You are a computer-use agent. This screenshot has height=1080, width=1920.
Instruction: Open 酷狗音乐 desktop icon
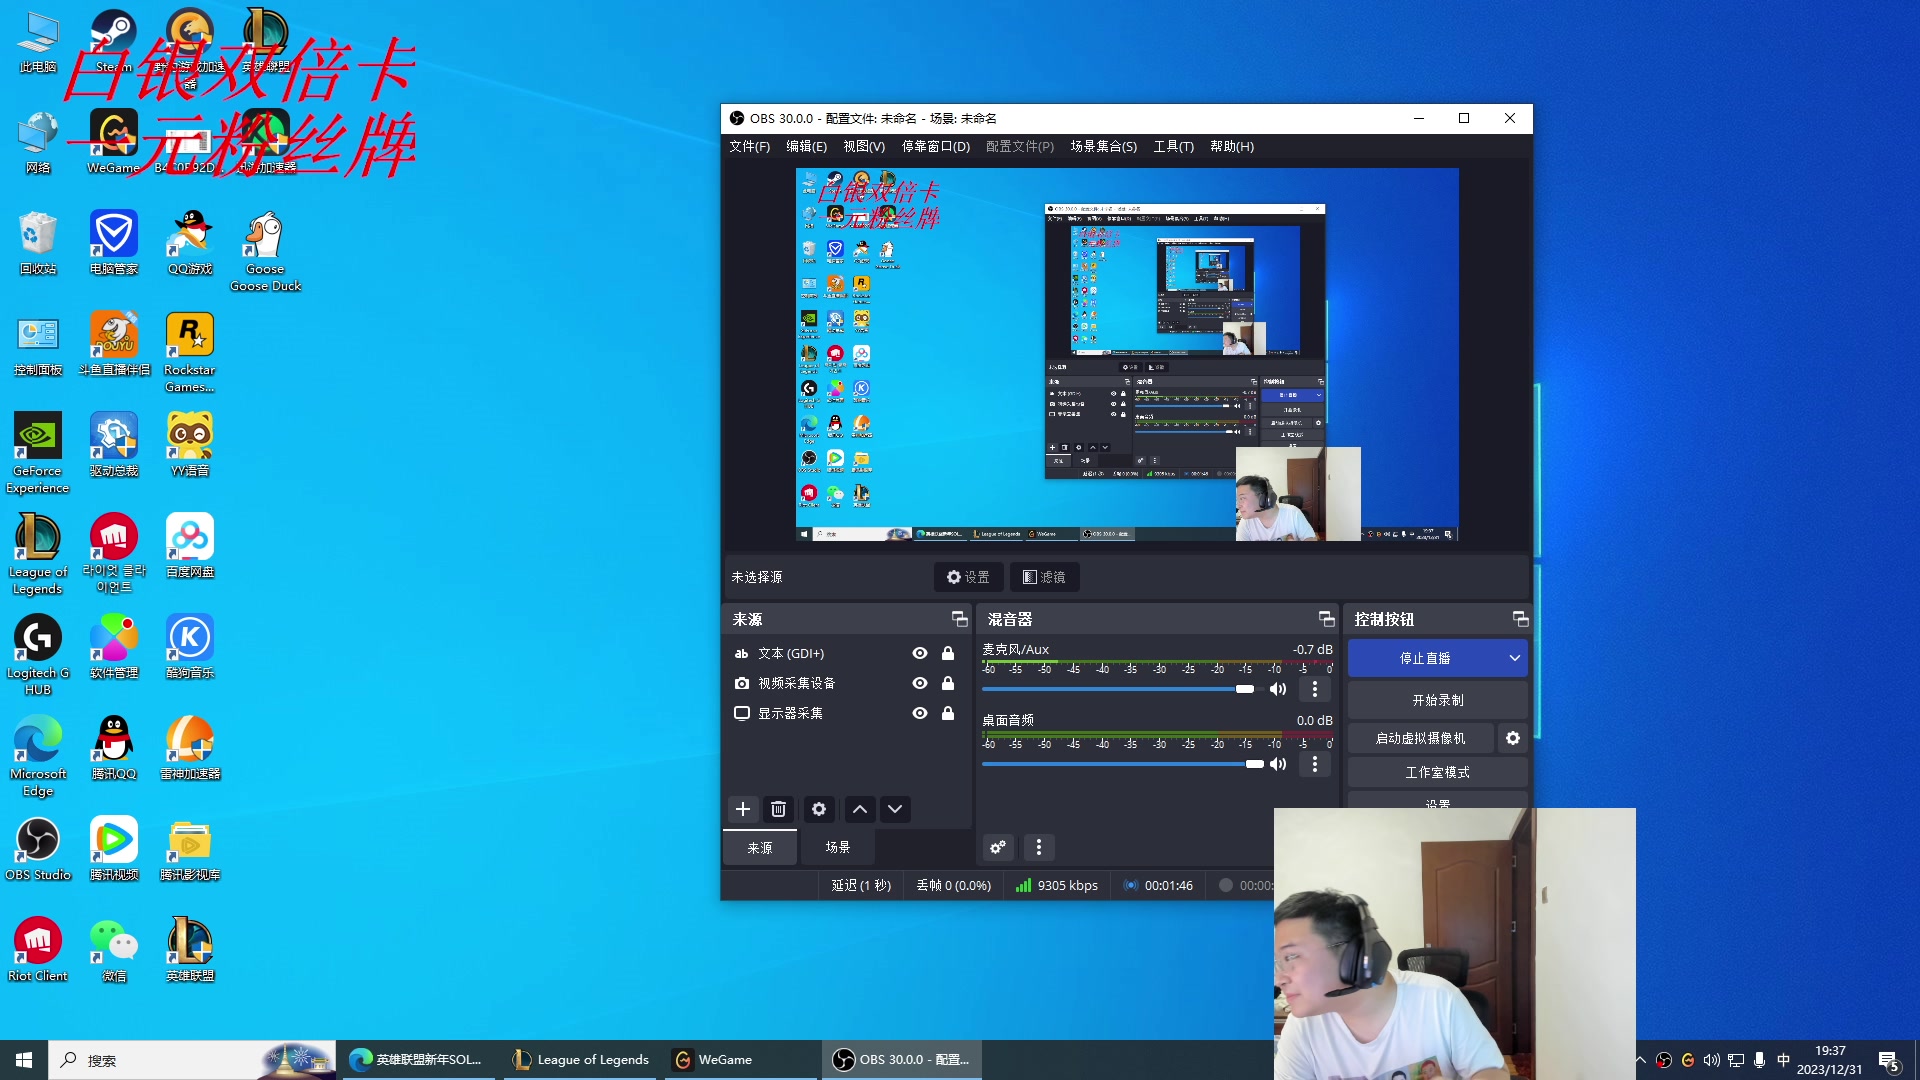[x=190, y=647]
